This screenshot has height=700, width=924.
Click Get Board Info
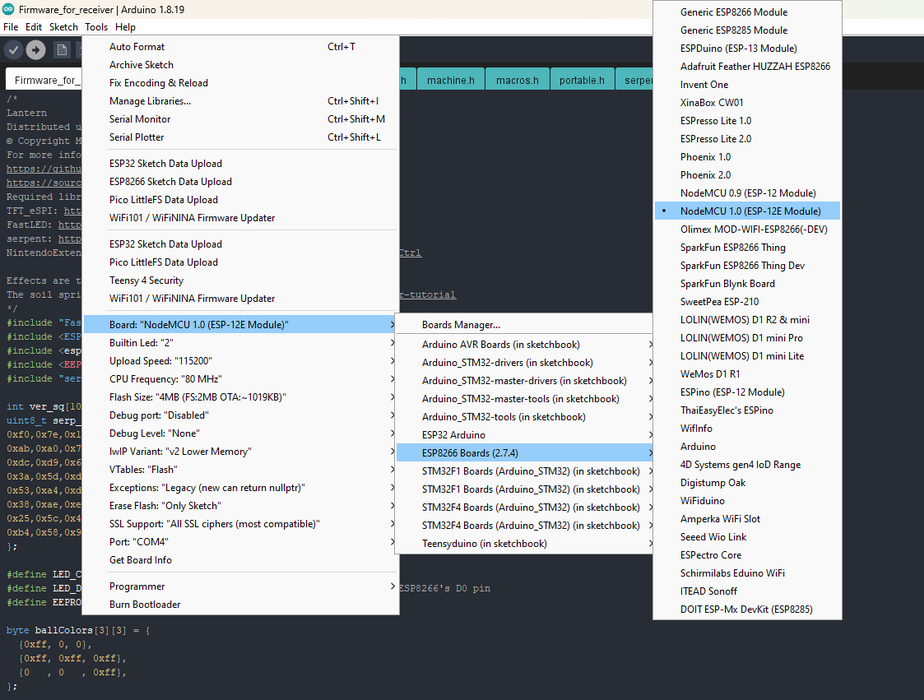click(x=241, y=560)
